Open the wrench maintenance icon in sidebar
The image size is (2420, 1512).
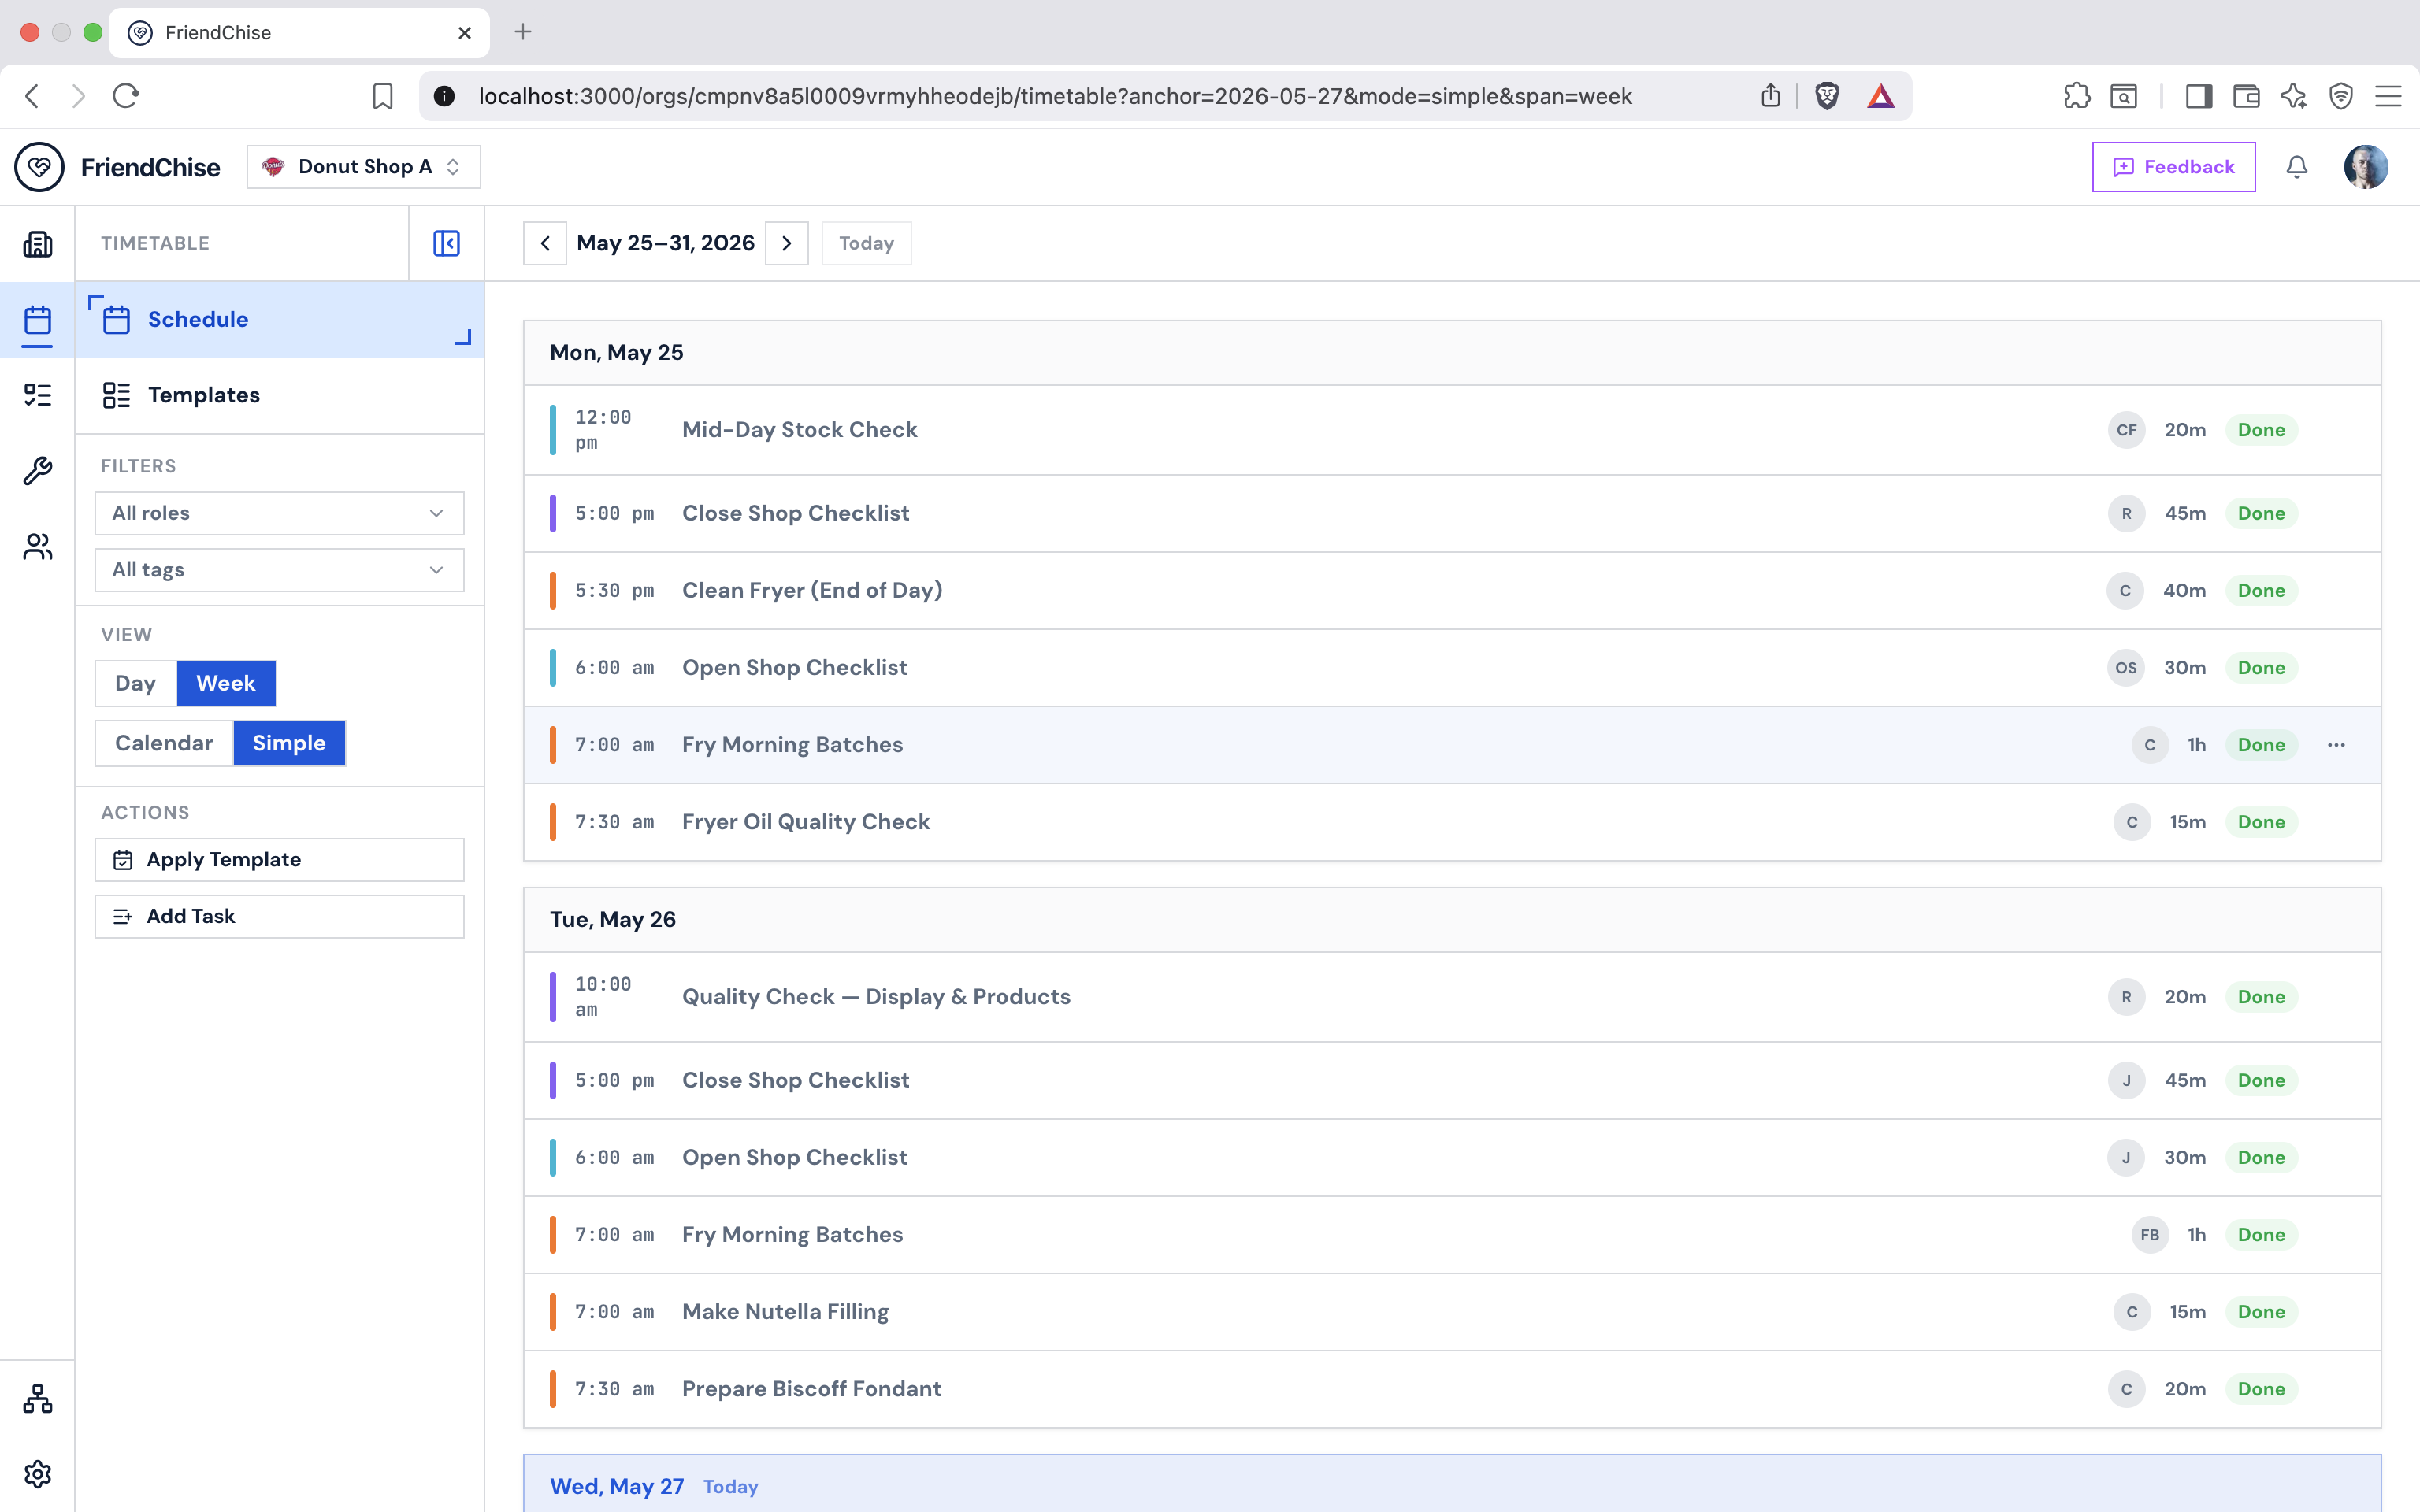pos(37,471)
